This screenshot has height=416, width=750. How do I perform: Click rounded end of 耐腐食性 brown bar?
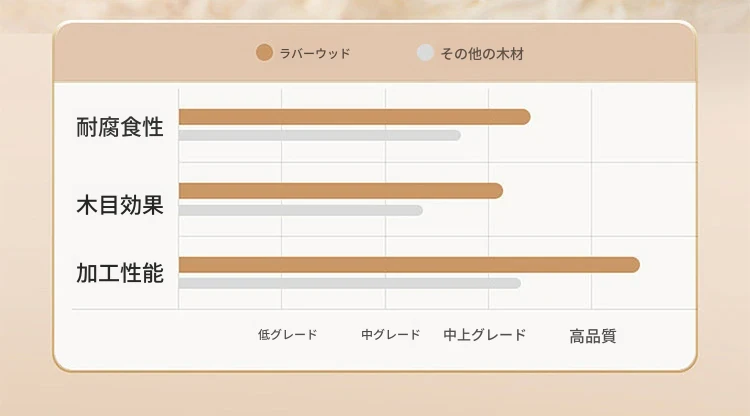point(524,117)
